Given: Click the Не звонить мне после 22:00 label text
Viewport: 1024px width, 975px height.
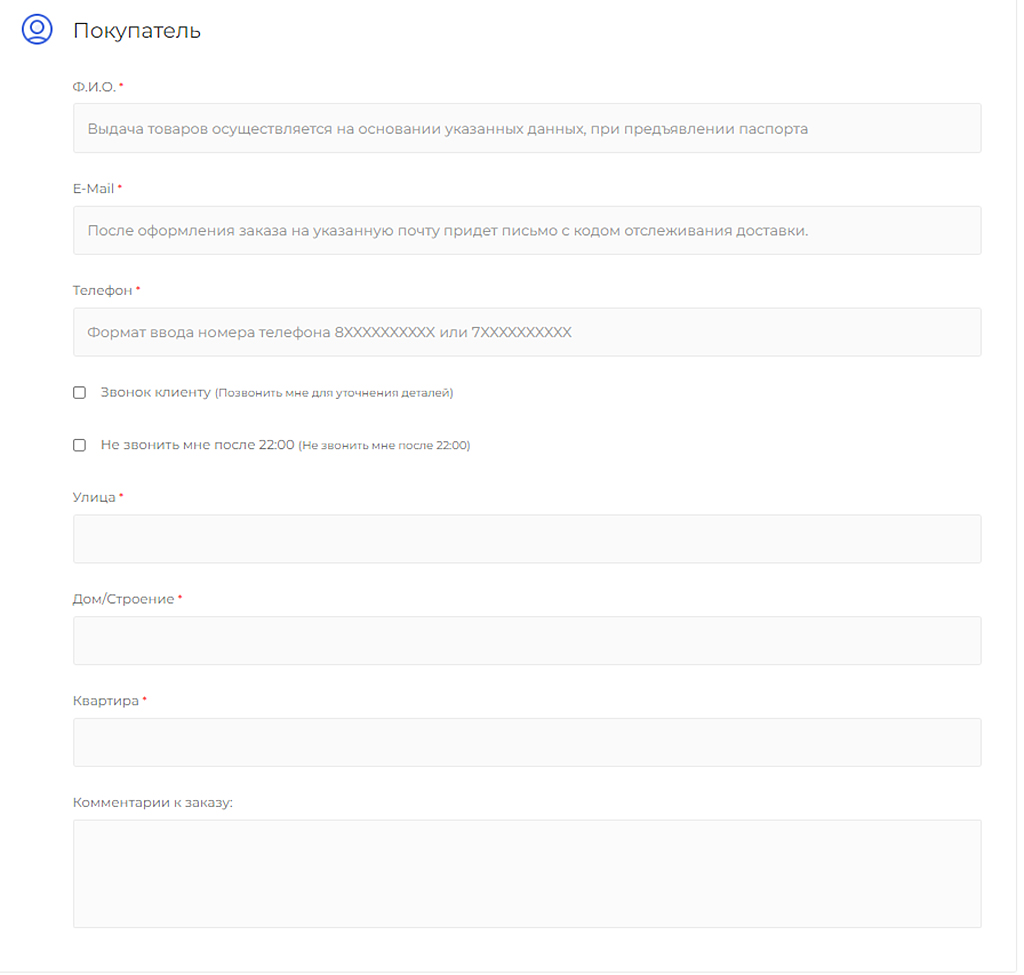Looking at the screenshot, I should pyautogui.click(x=197, y=445).
